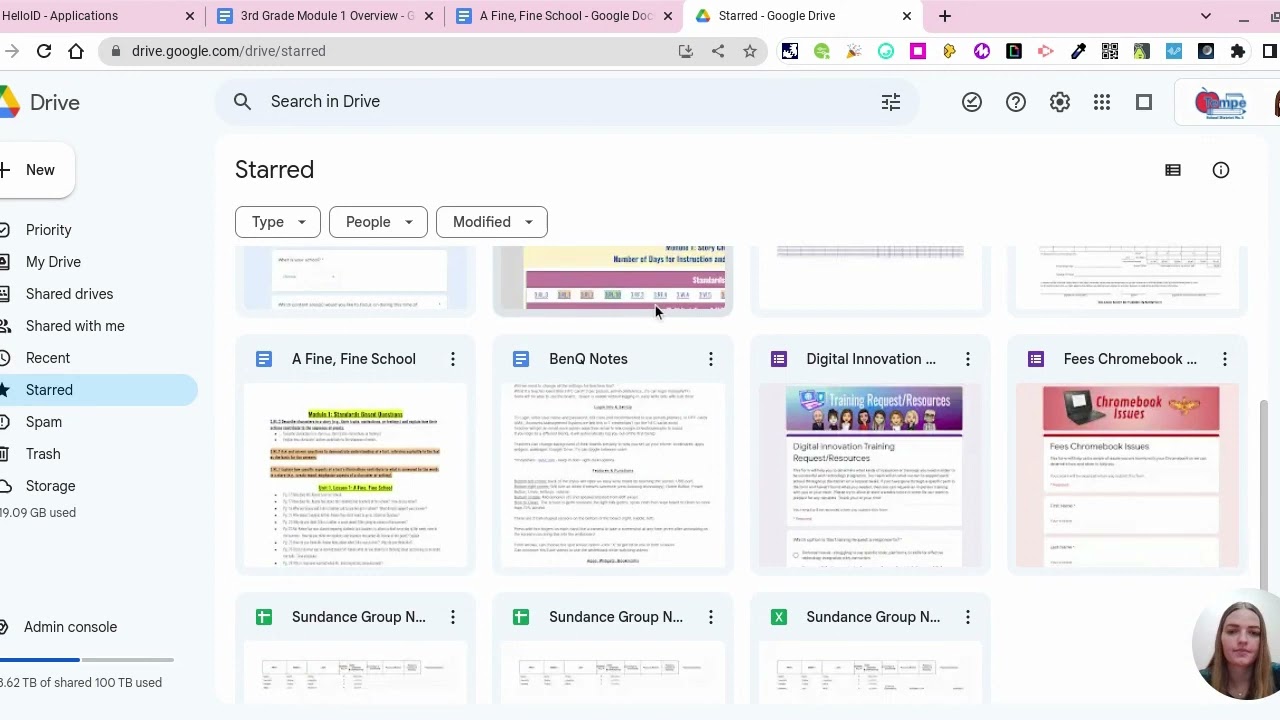This screenshot has width=1280, height=720.
Task: Open Drive Settings gear icon
Action: (1060, 102)
